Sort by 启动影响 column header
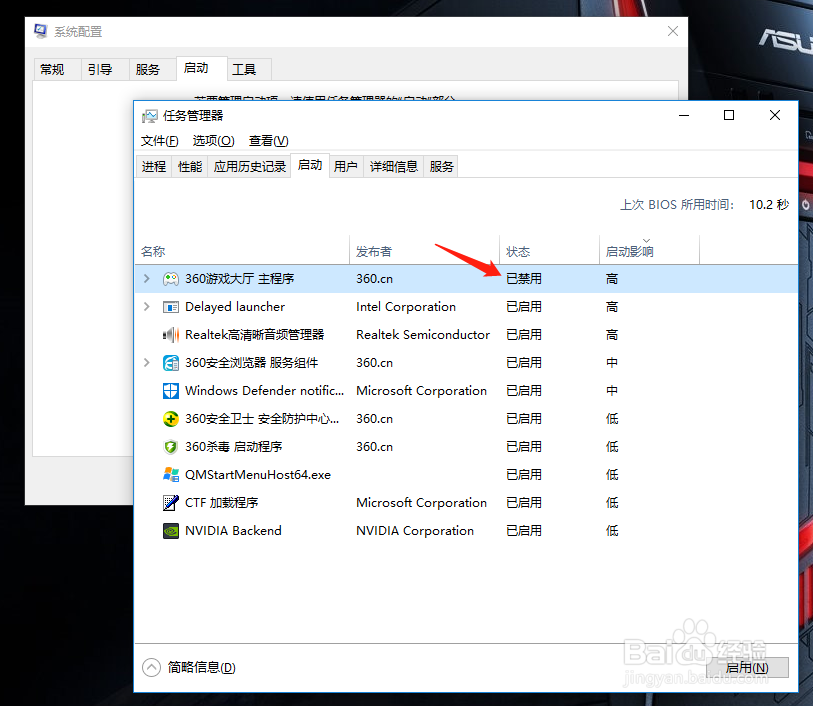813x706 pixels. tap(650, 251)
